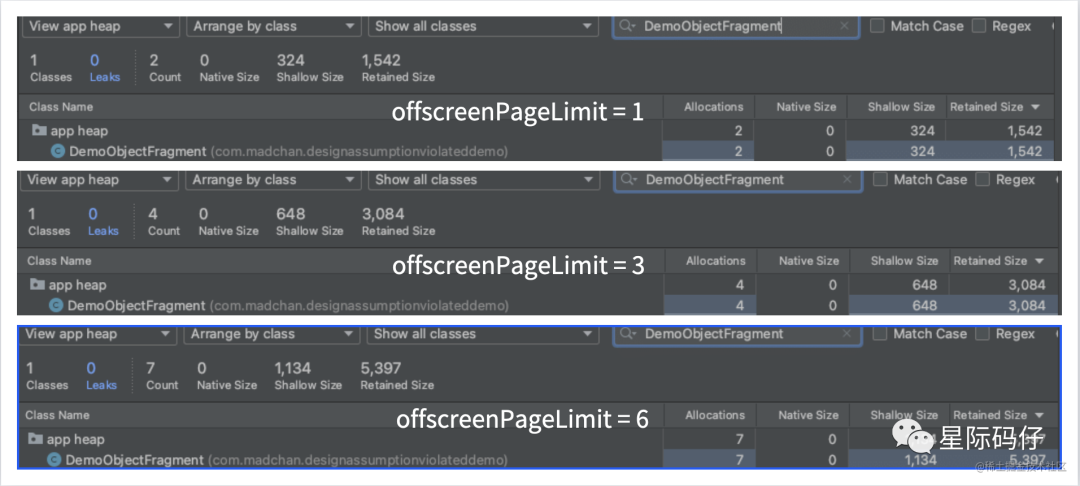Clear the search text in the top panel
This screenshot has width=1080, height=486.
coord(844,26)
